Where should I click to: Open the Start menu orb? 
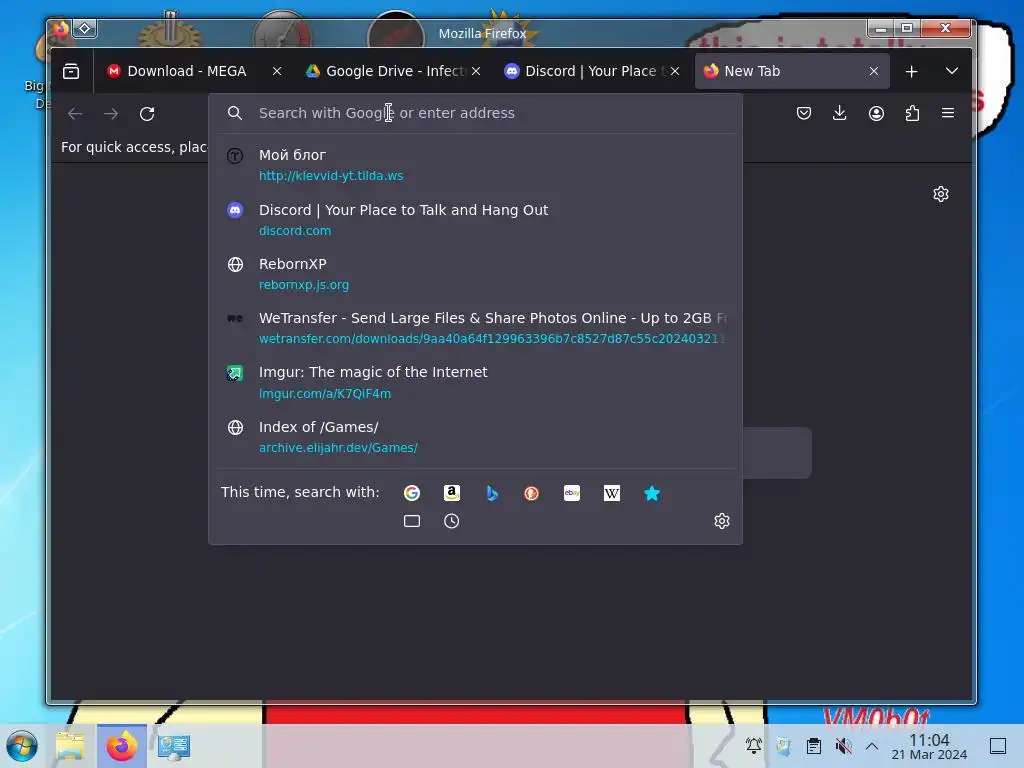coord(22,746)
